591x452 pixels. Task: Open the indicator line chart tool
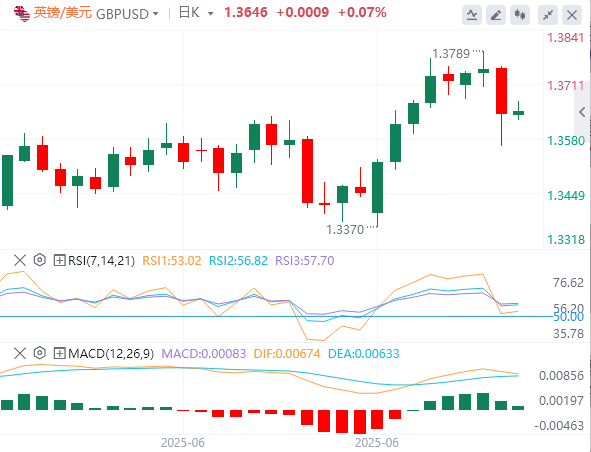click(x=472, y=15)
